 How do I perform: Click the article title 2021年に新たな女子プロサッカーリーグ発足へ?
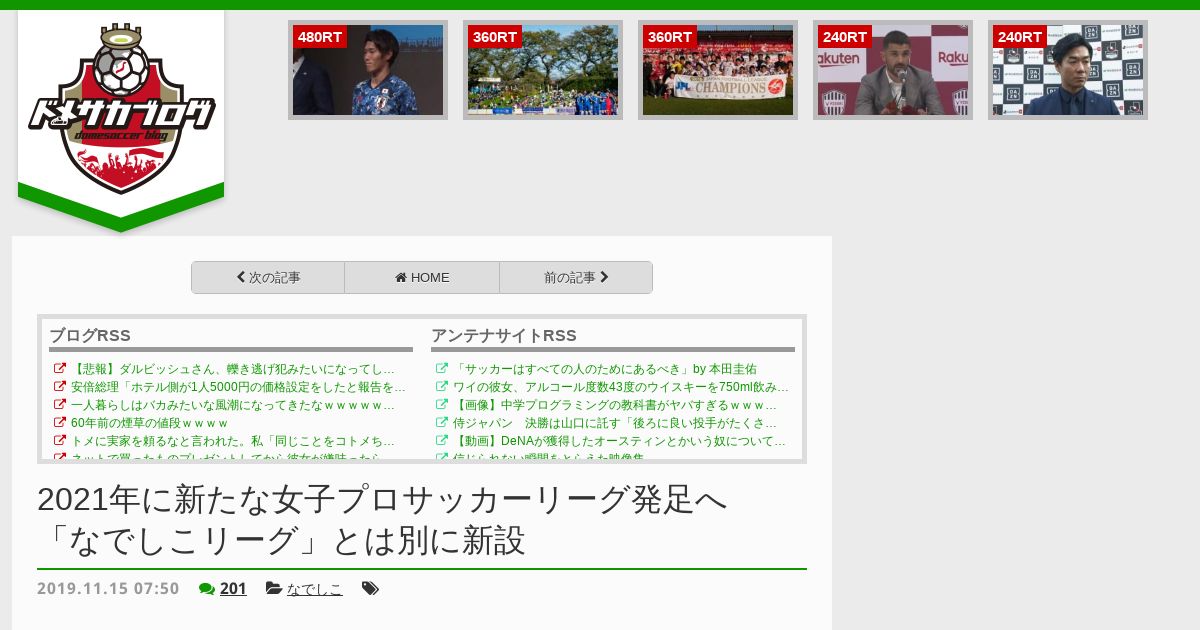tap(382, 520)
